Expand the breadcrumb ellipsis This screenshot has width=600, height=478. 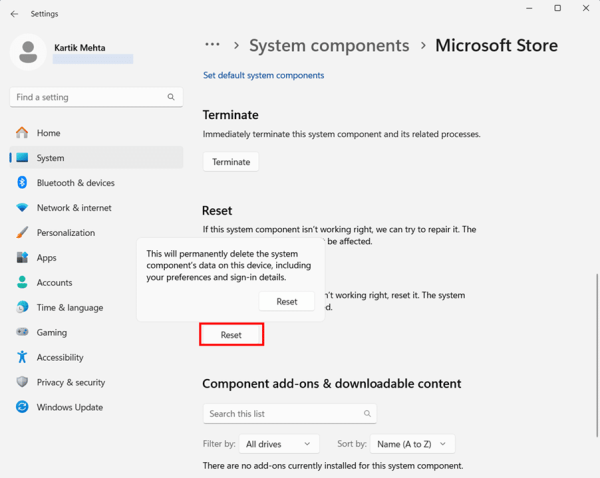point(212,45)
